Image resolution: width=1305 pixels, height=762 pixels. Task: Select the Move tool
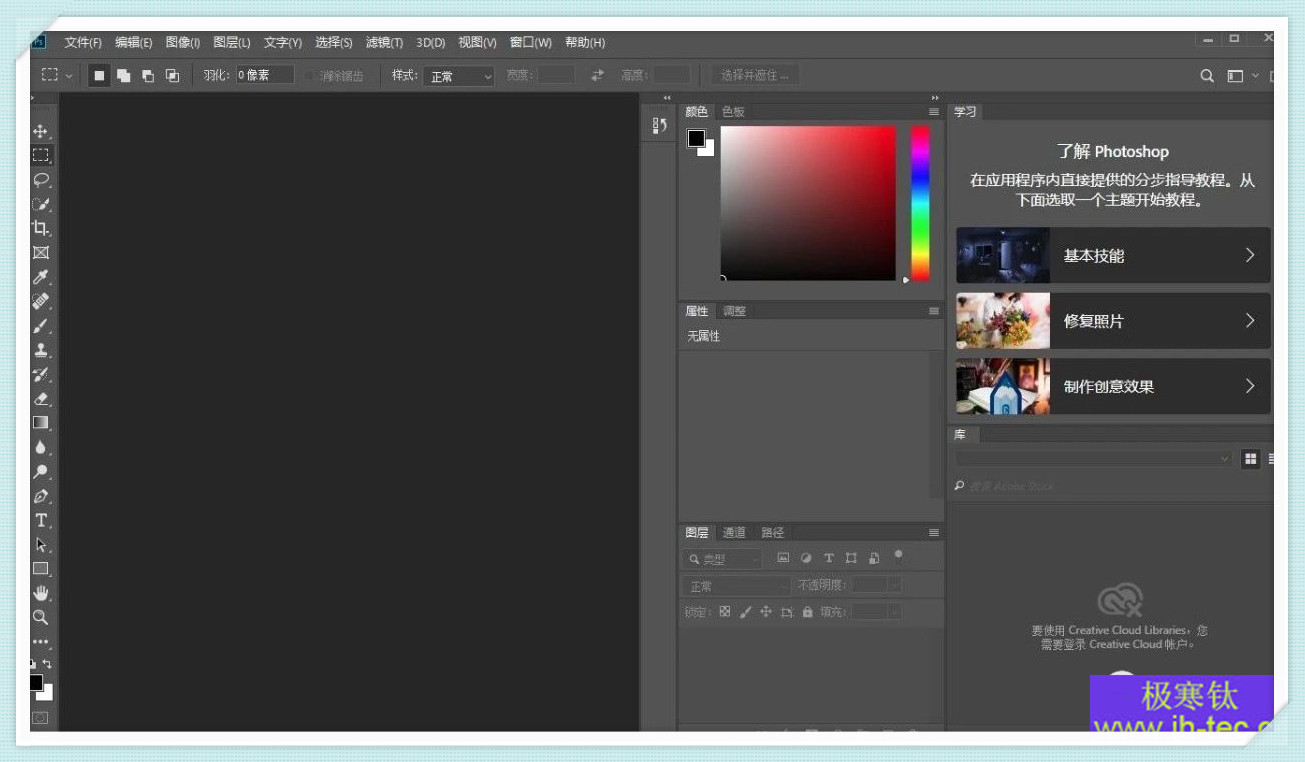pos(41,131)
